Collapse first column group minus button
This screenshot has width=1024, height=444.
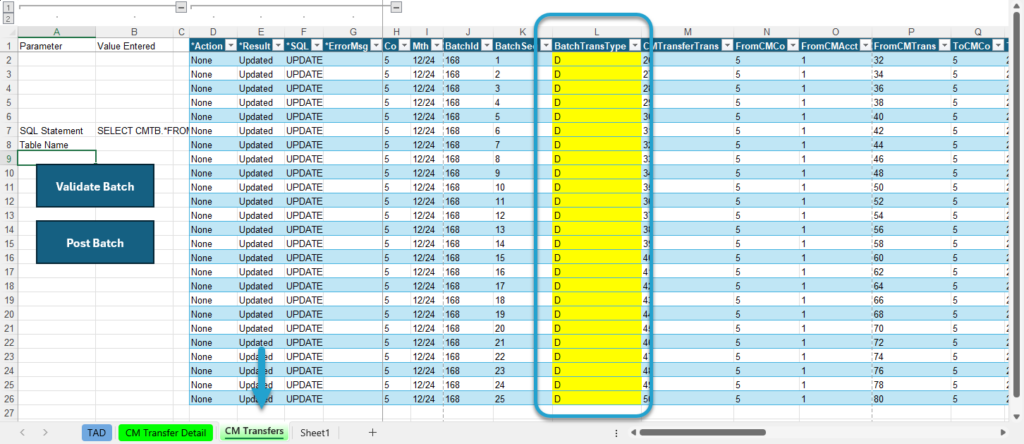pos(181,7)
